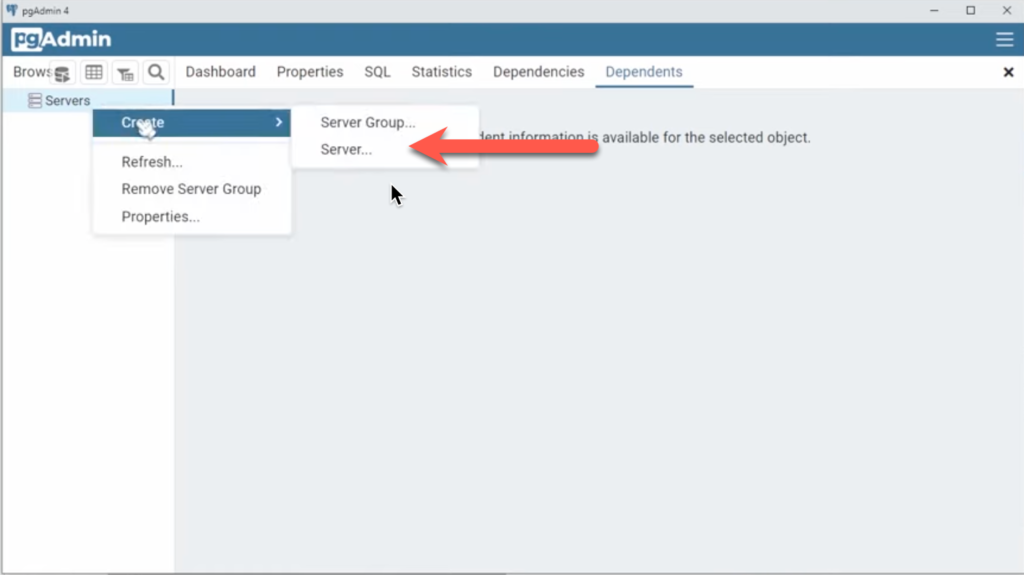Minimize the pgAdmin 4 window
1024x575 pixels.
[935, 10]
